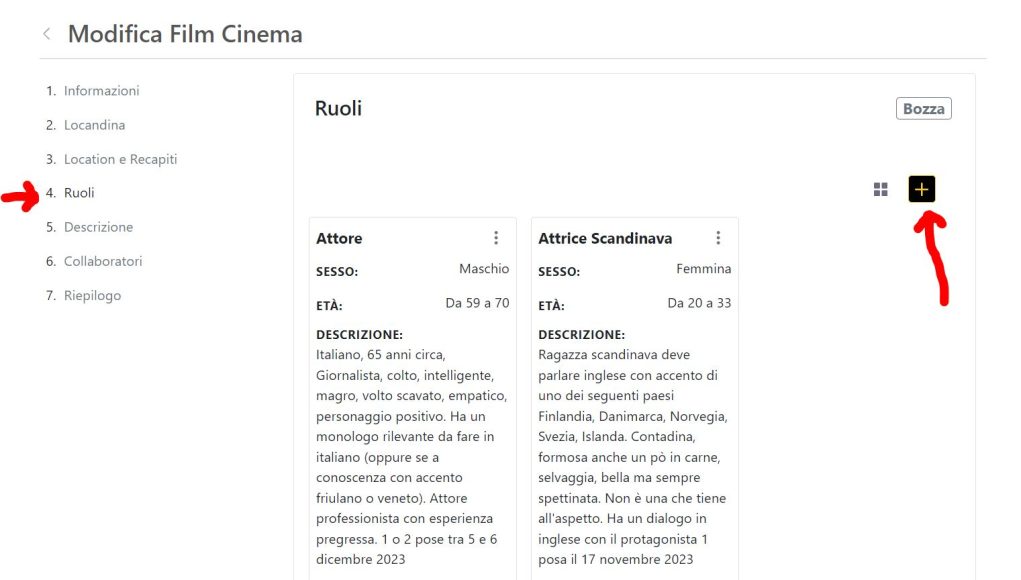Viewport: 1021px width, 580px height.
Task: Open the three-dot menu on the Attore card
Action: [496, 238]
